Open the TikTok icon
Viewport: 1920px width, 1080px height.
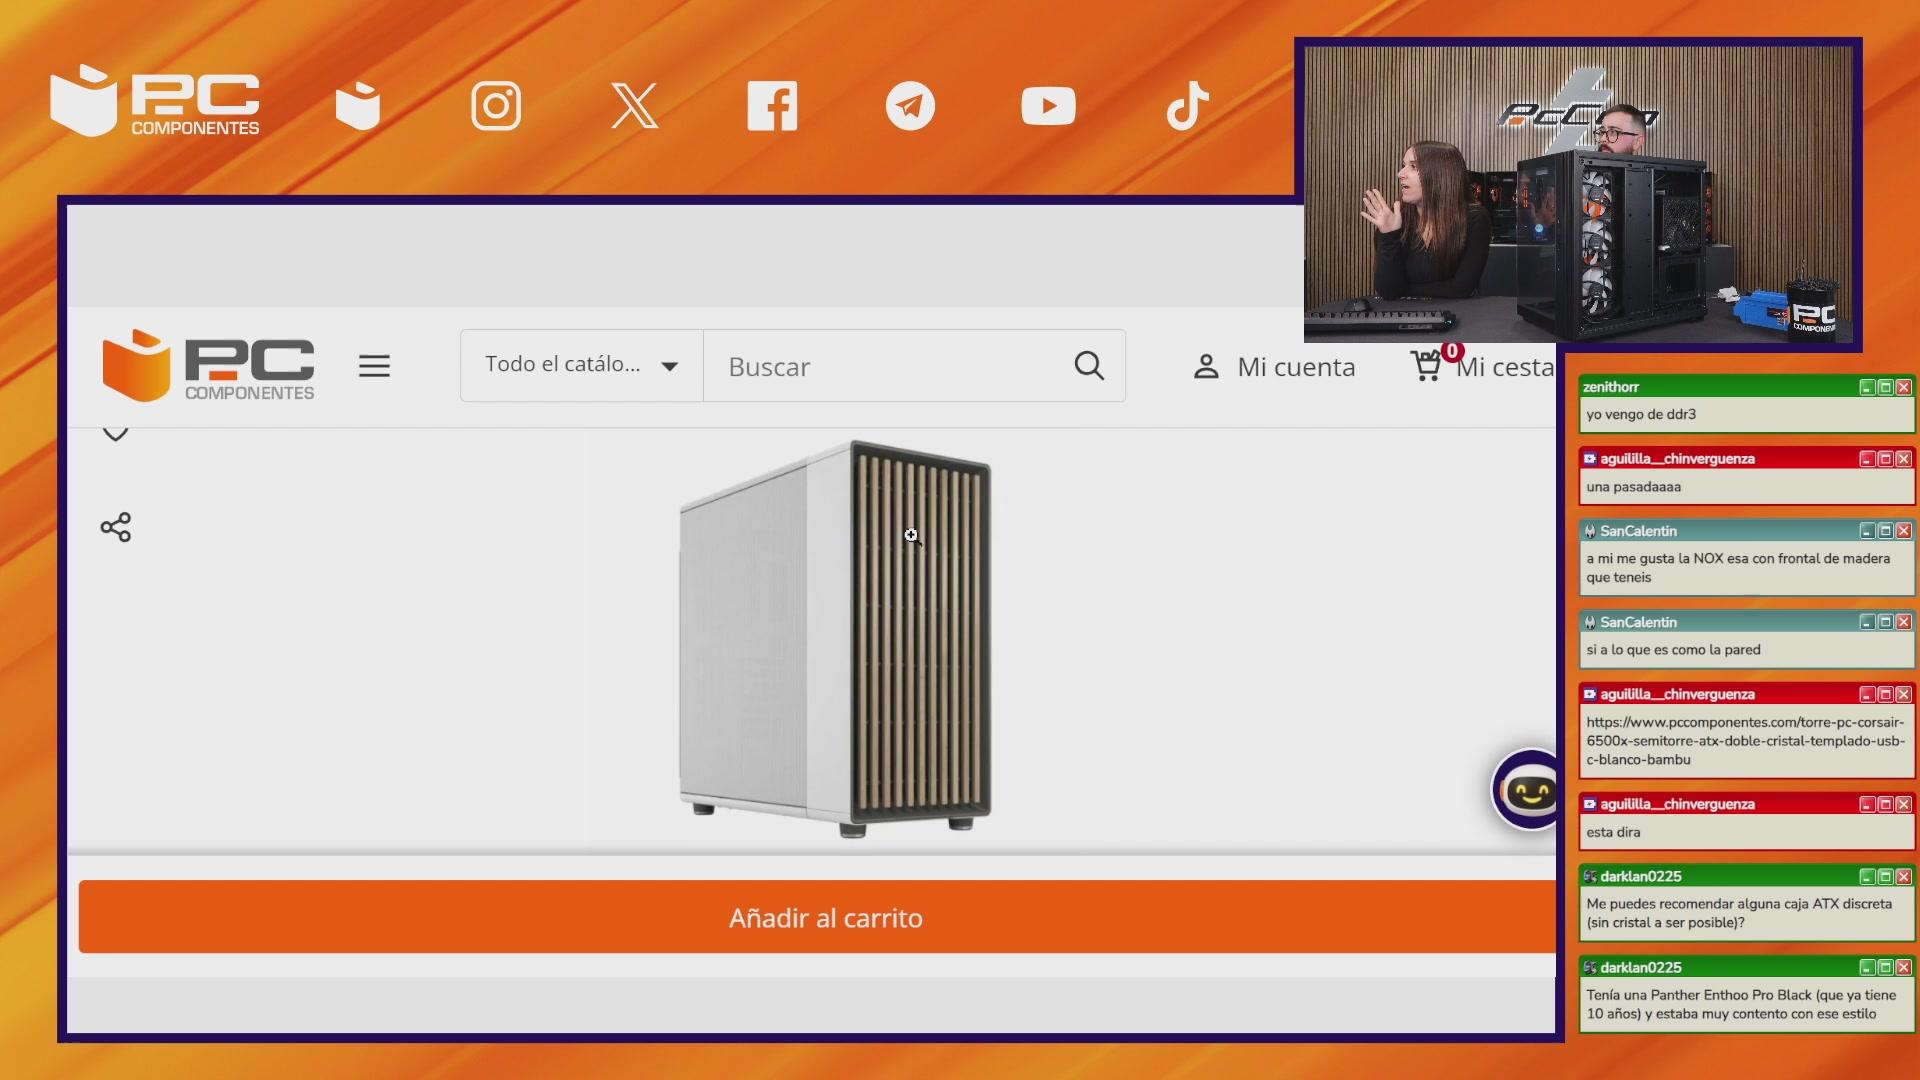coord(1187,106)
